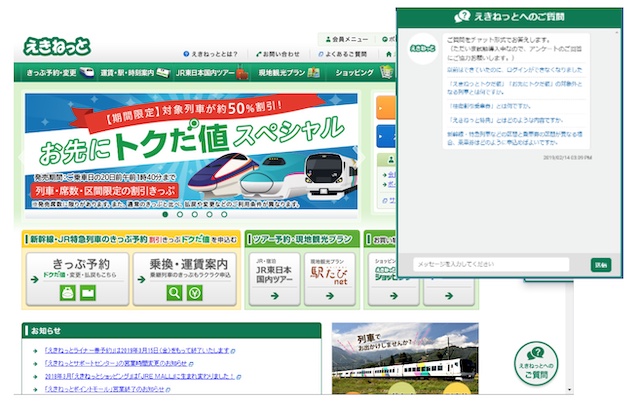Click the えきねっと avatar in the chat window
Image resolution: width=640 pixels, height=403 pixels.
[x=423, y=50]
